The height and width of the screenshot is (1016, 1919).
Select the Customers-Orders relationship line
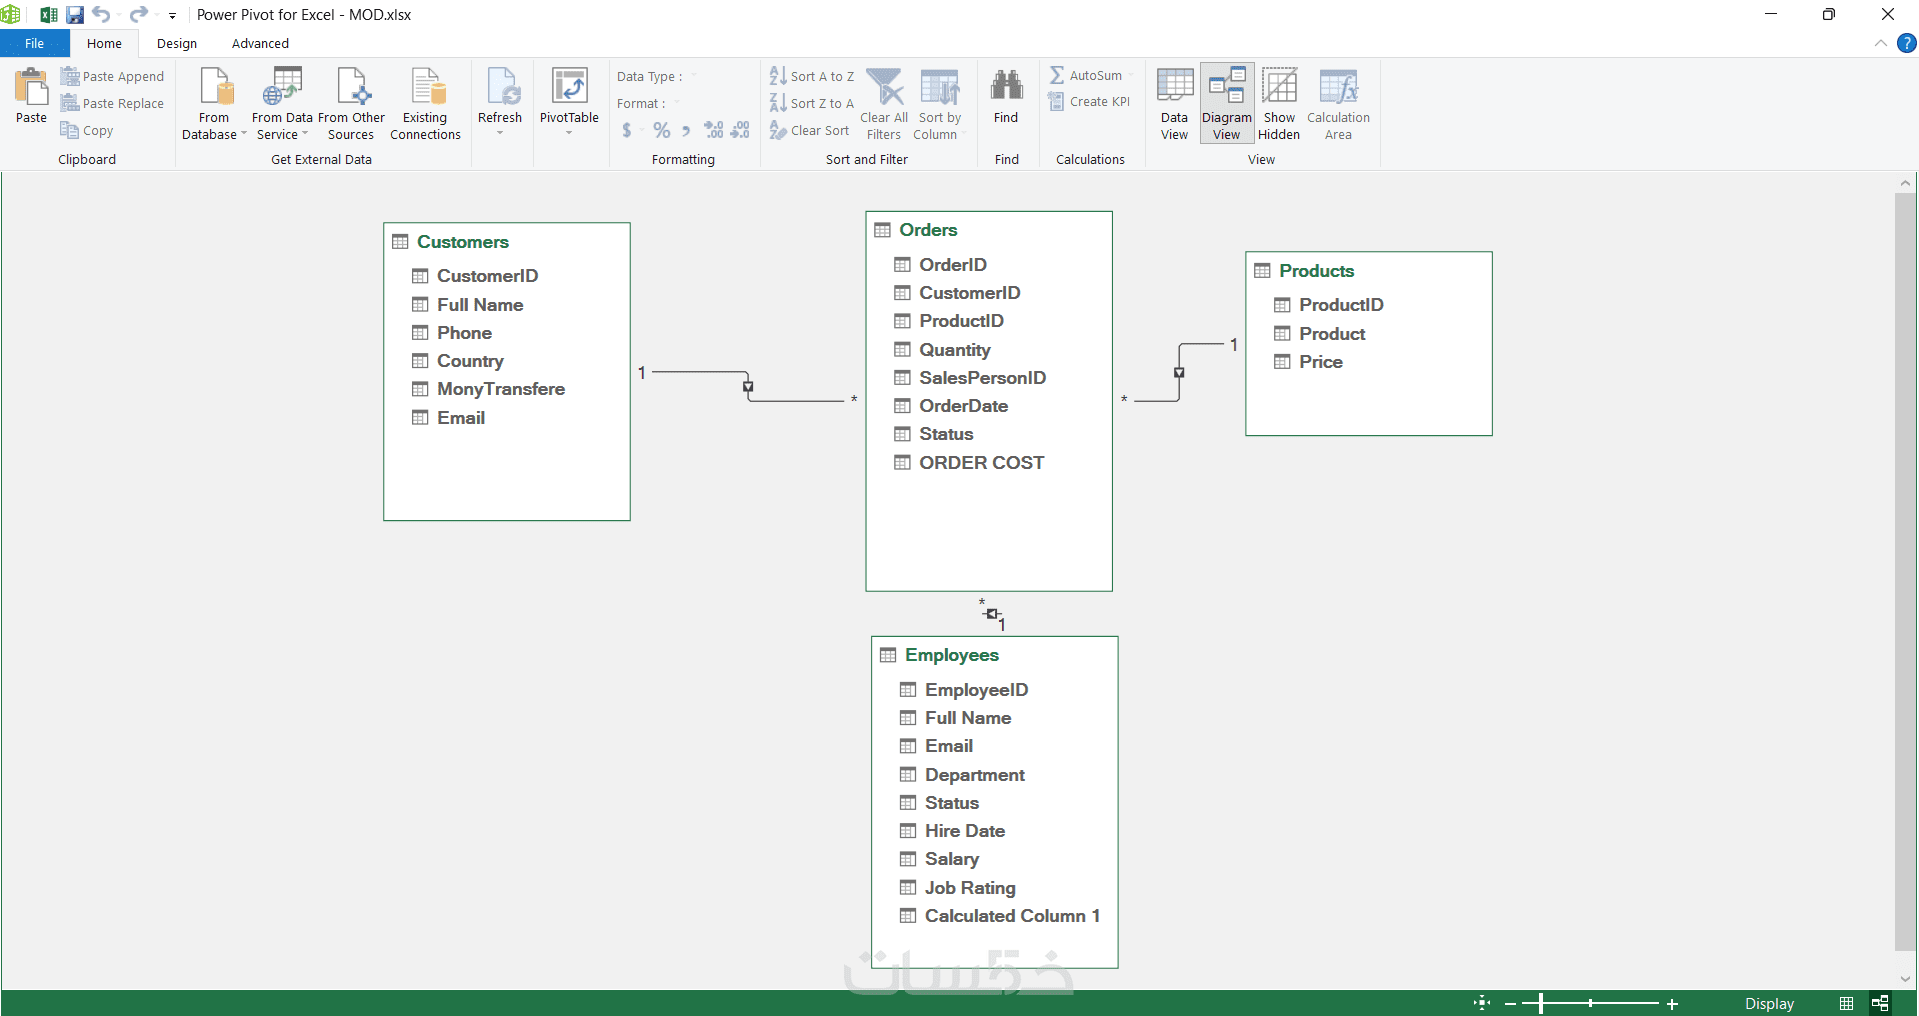(748, 387)
